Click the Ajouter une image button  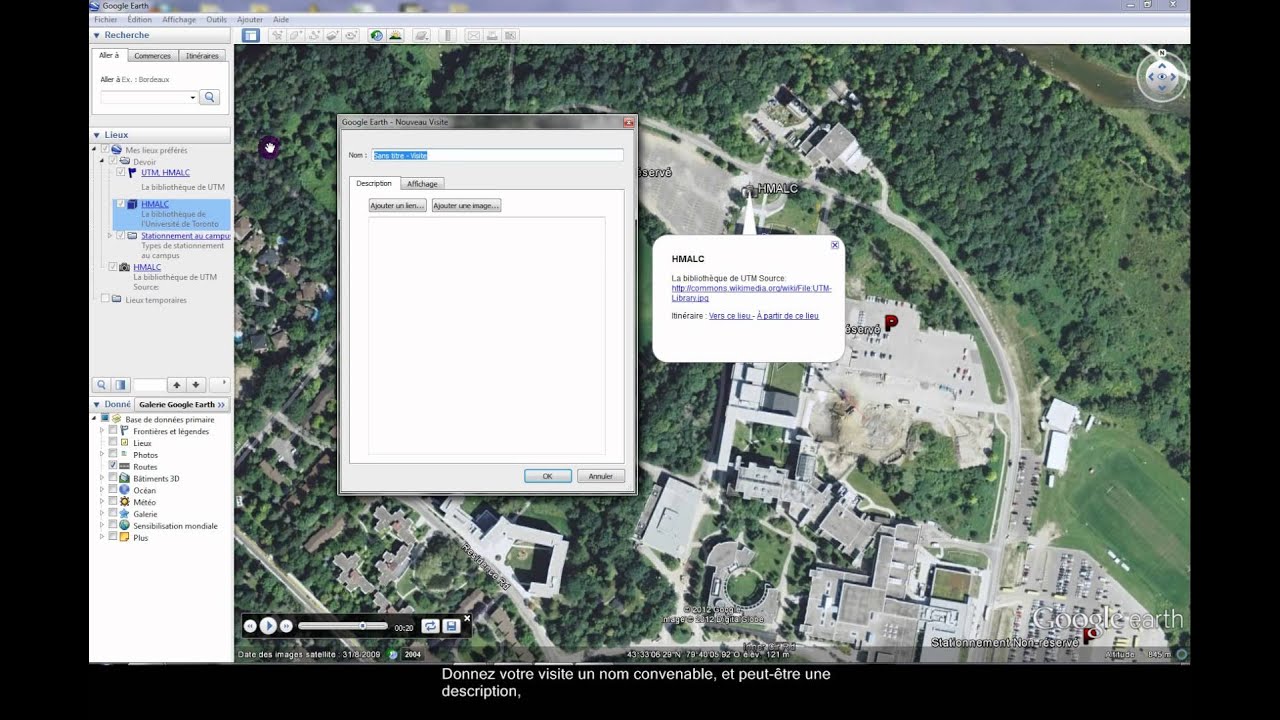click(466, 205)
